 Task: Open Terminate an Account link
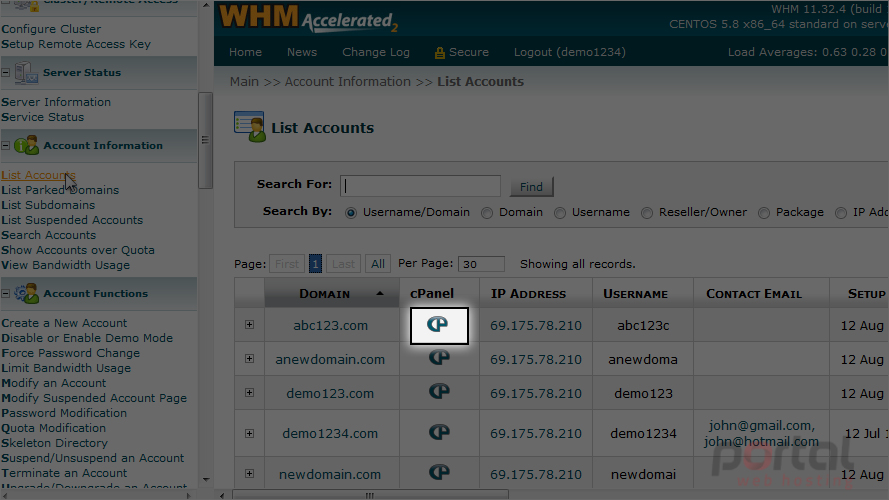point(64,473)
